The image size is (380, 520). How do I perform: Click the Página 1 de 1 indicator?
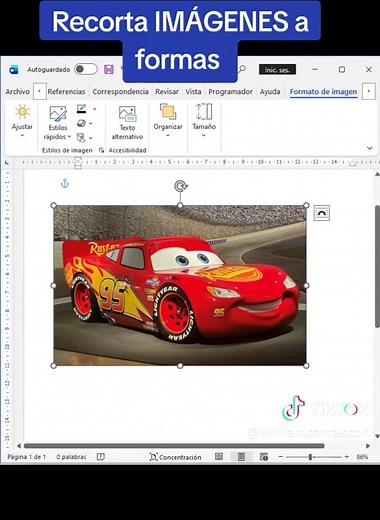click(27, 457)
